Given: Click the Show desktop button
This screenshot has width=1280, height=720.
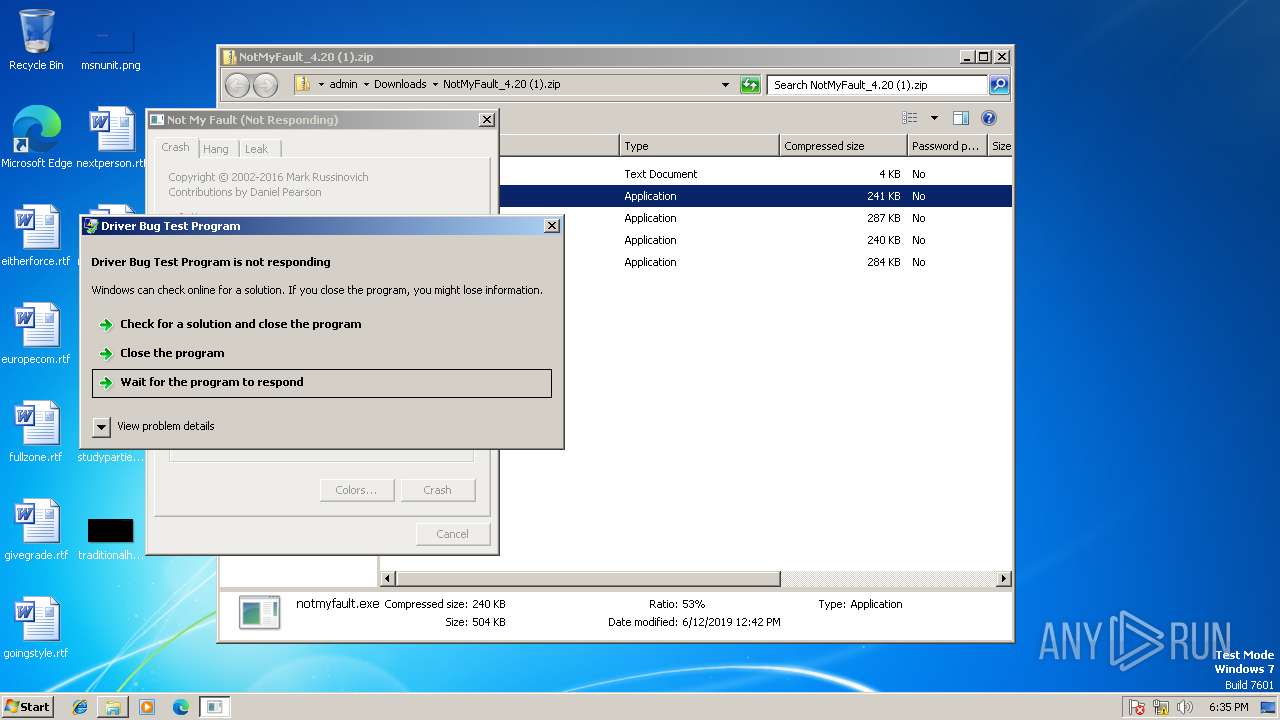Looking at the screenshot, I should coord(1270,707).
